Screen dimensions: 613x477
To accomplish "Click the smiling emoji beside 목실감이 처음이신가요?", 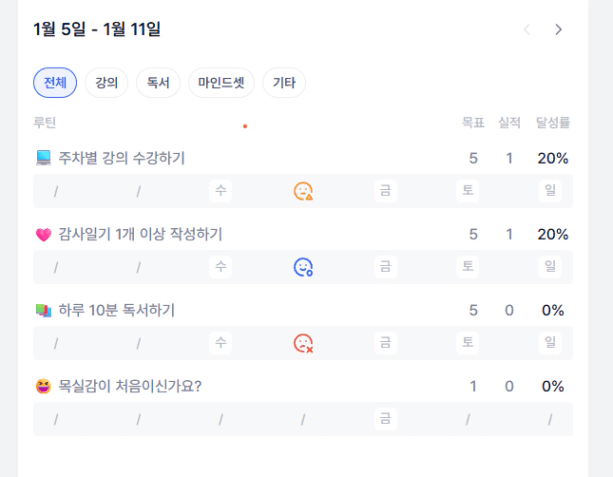I will [x=43, y=386].
